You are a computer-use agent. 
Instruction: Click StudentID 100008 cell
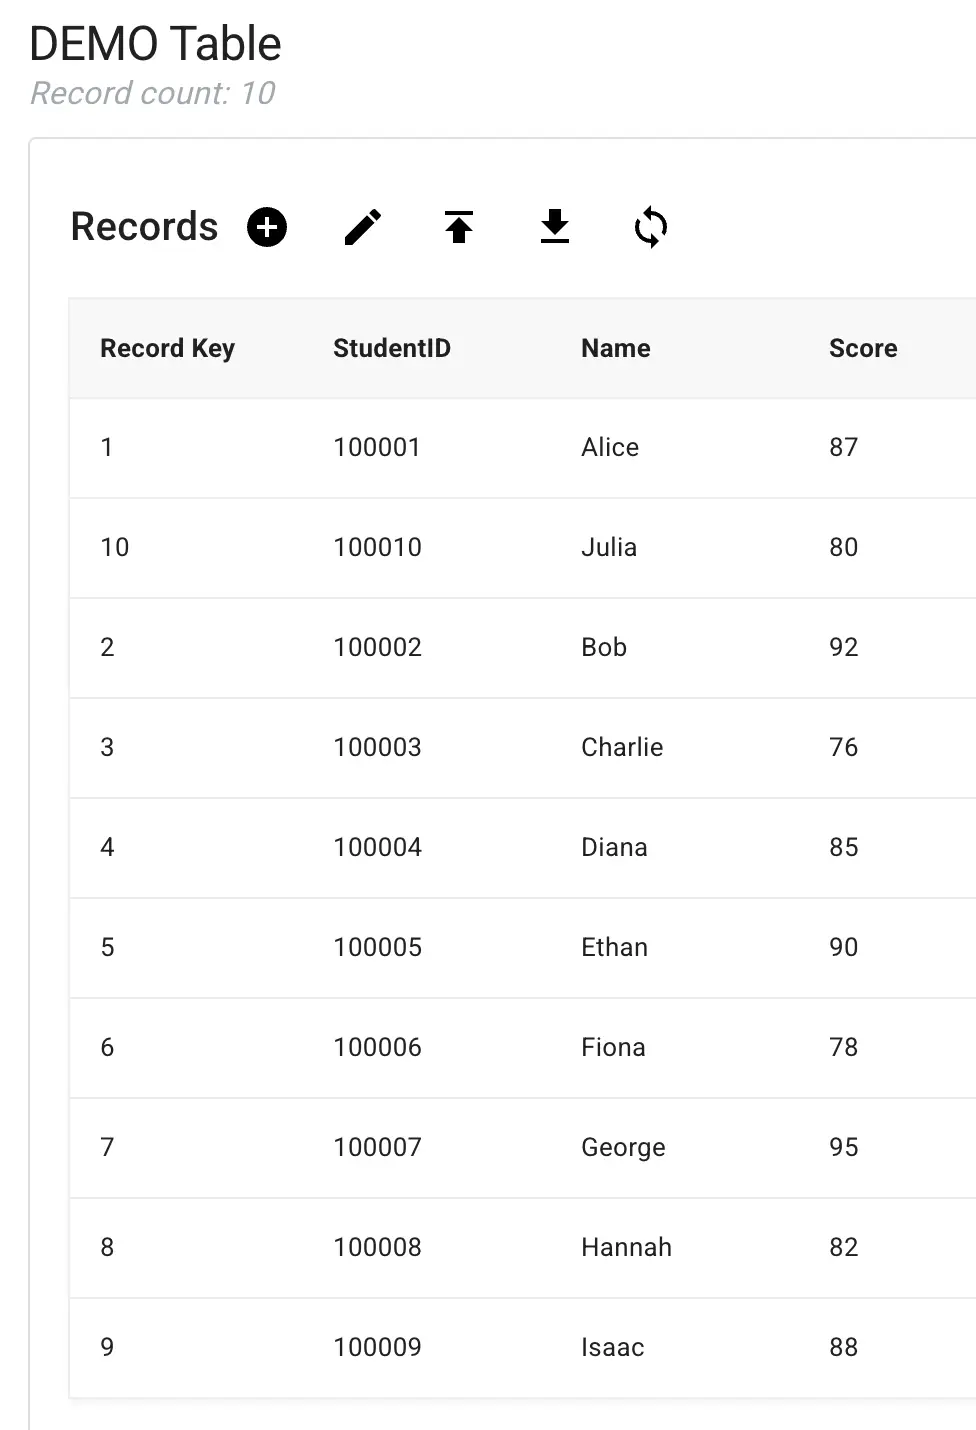378,1247
